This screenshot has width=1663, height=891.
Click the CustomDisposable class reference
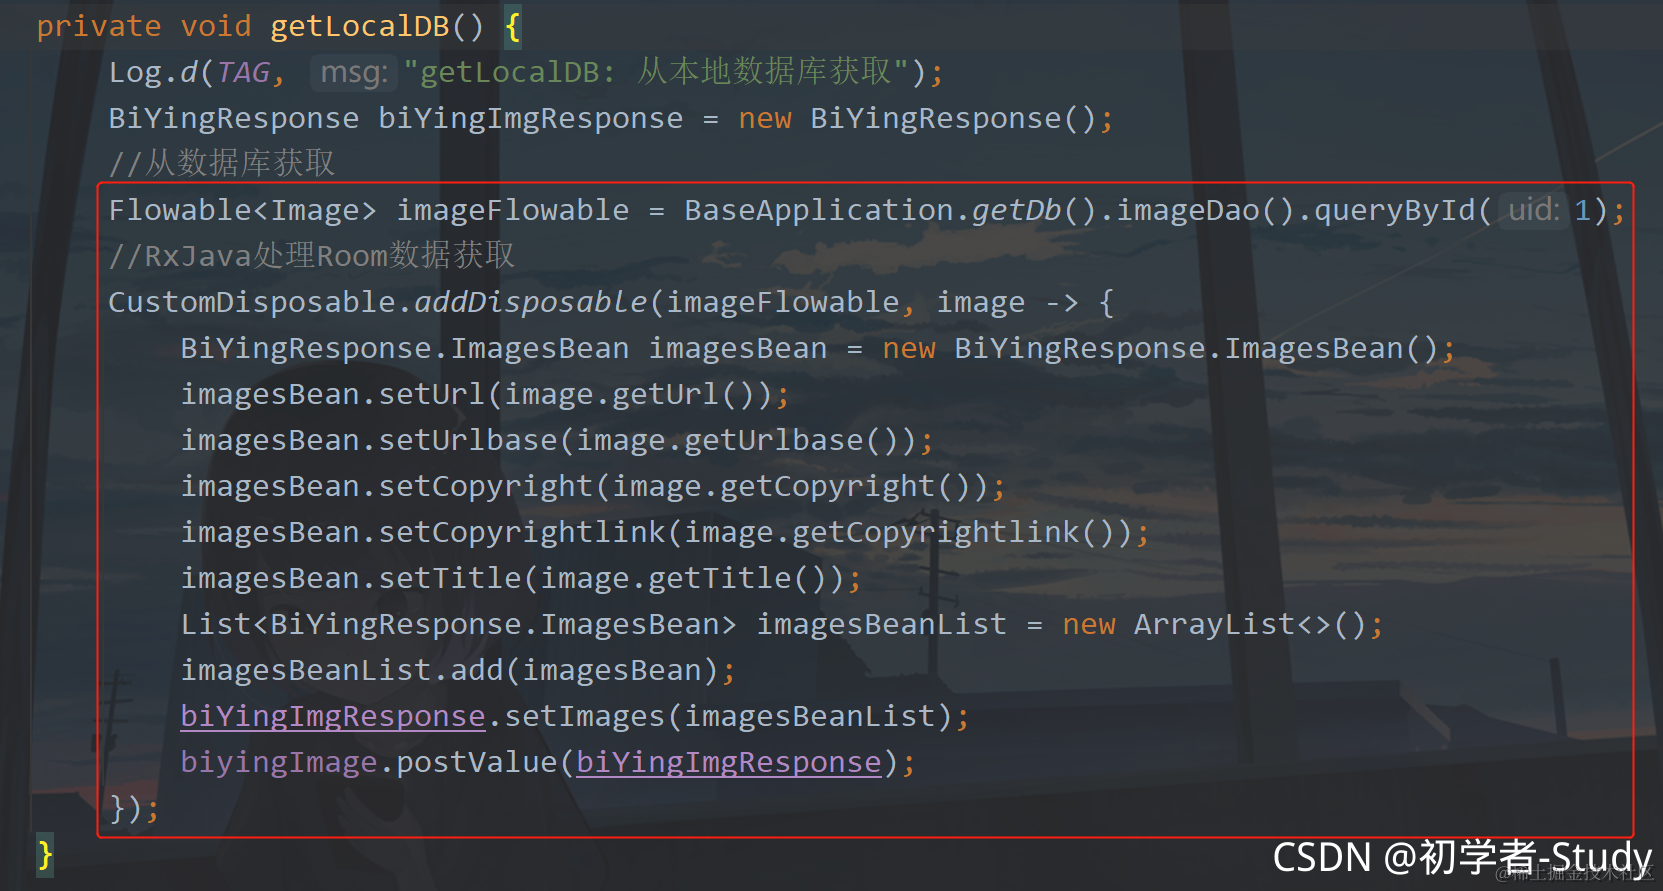click(x=252, y=302)
